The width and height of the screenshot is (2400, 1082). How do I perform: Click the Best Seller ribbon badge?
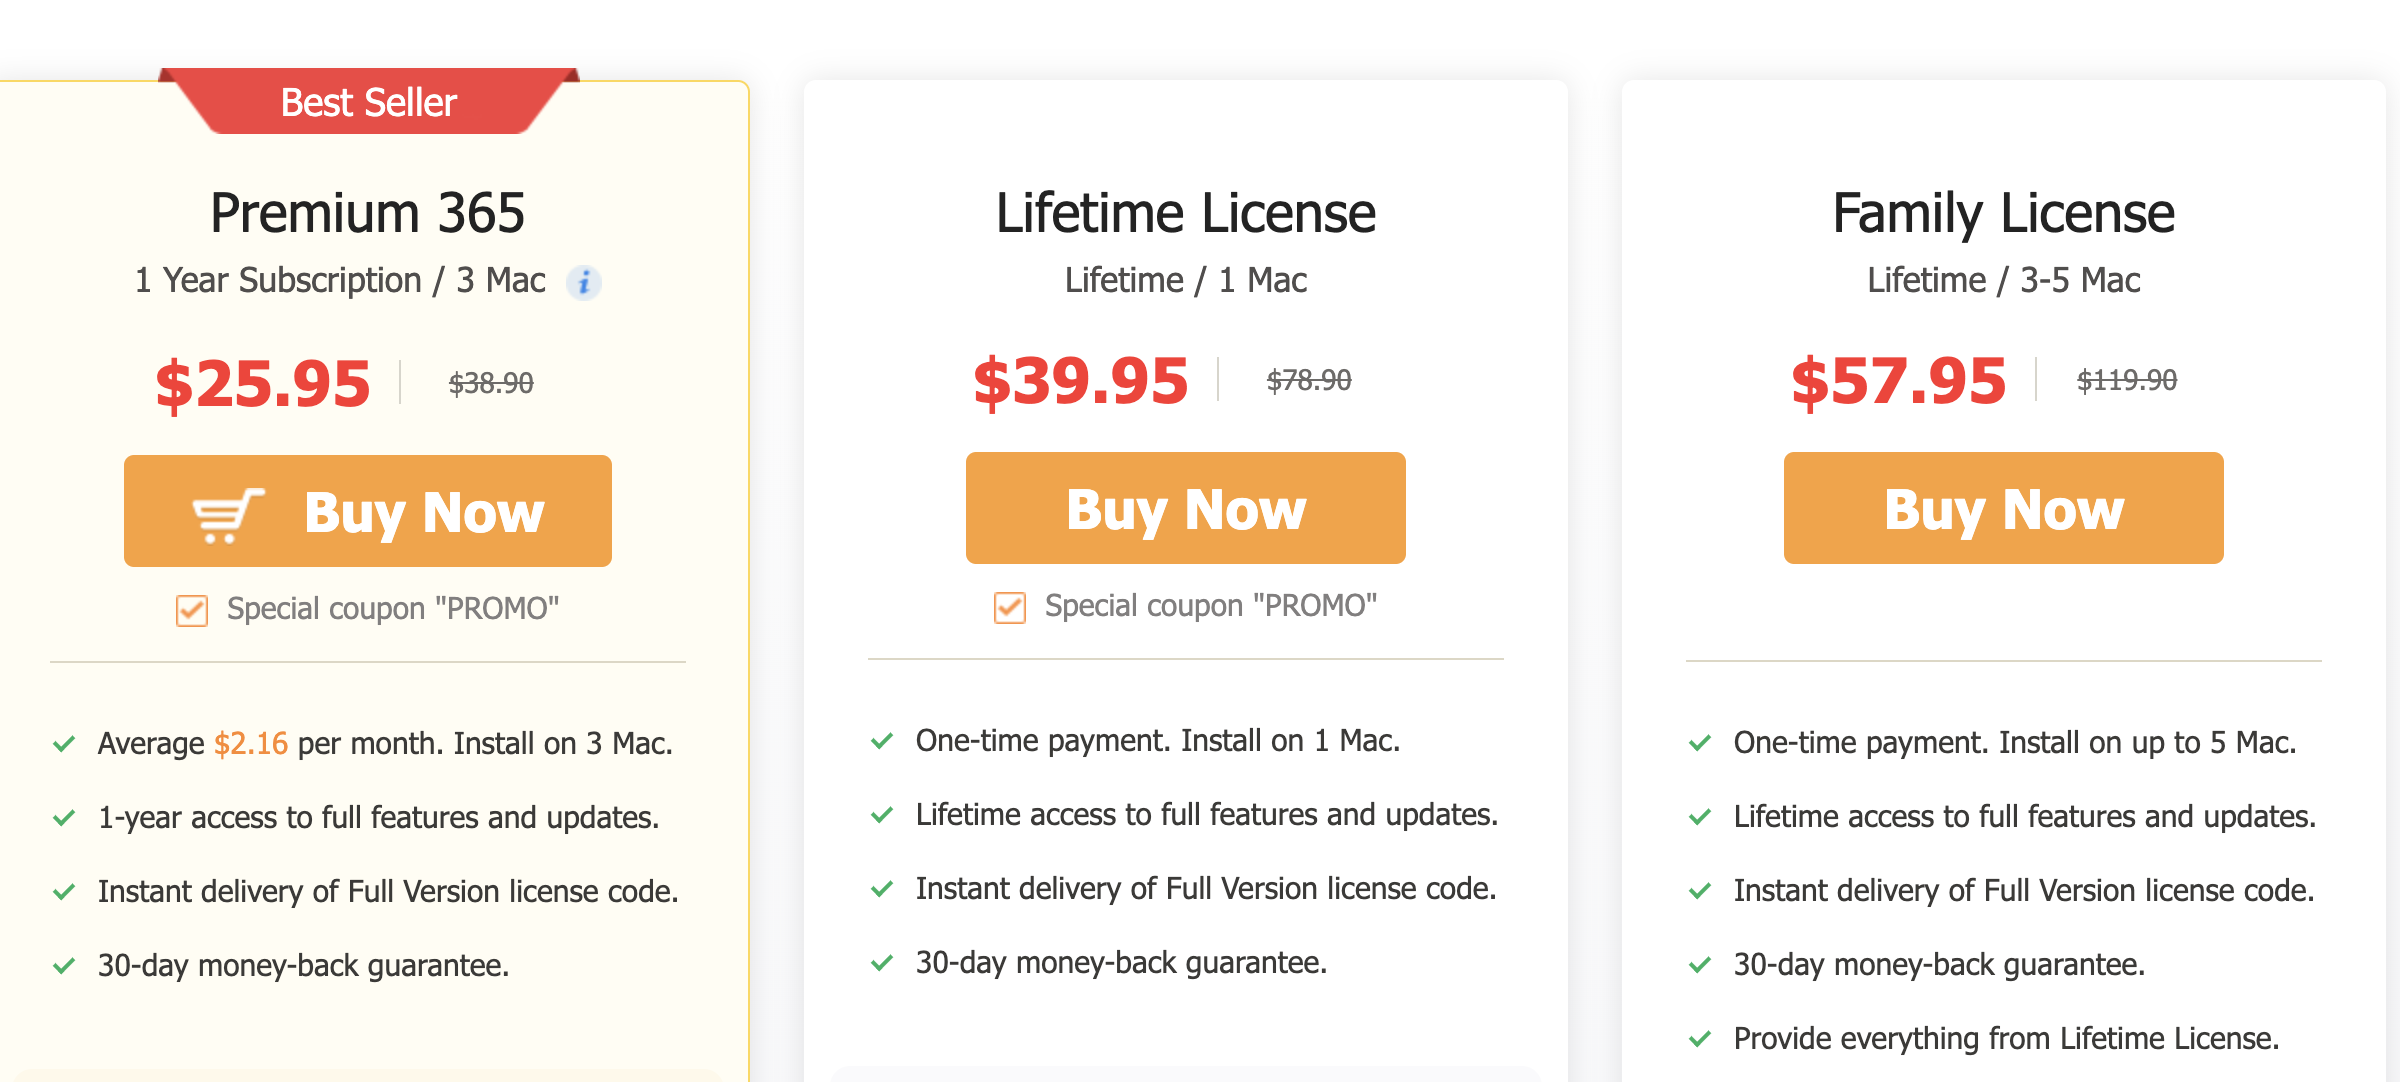368,102
